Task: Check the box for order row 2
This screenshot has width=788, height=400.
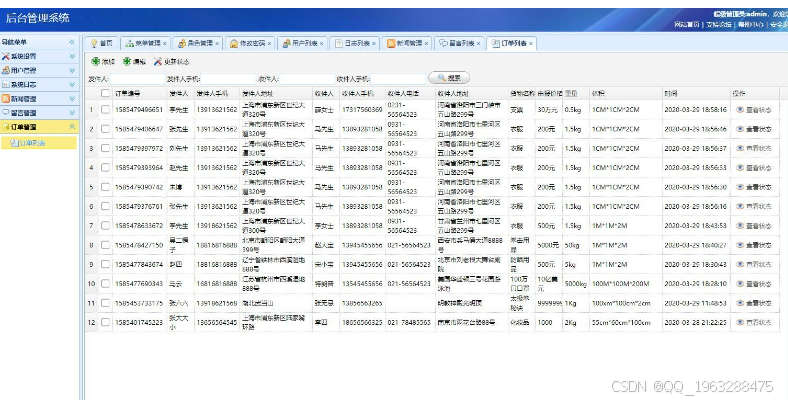Action: (105, 129)
